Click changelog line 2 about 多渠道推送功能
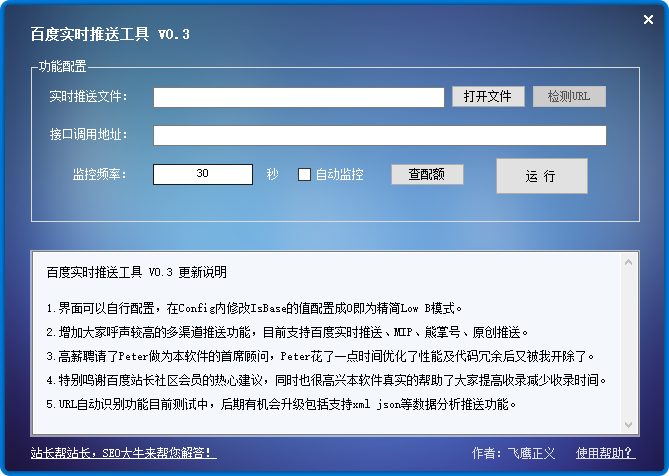Image resolution: width=669 pixels, height=476 pixels. (x=287, y=332)
